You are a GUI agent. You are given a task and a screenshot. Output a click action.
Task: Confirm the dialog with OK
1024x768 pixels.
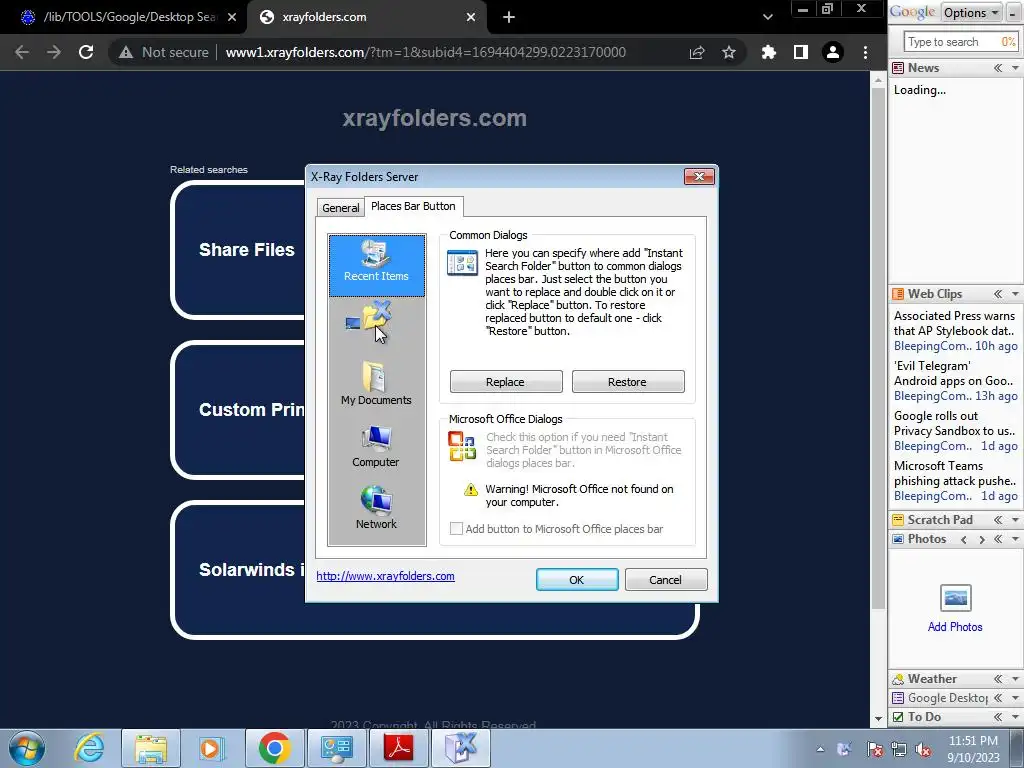click(577, 580)
